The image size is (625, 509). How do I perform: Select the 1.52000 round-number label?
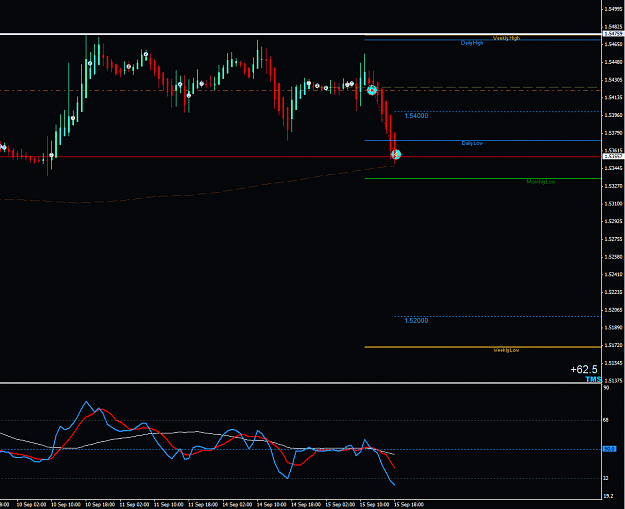[416, 321]
